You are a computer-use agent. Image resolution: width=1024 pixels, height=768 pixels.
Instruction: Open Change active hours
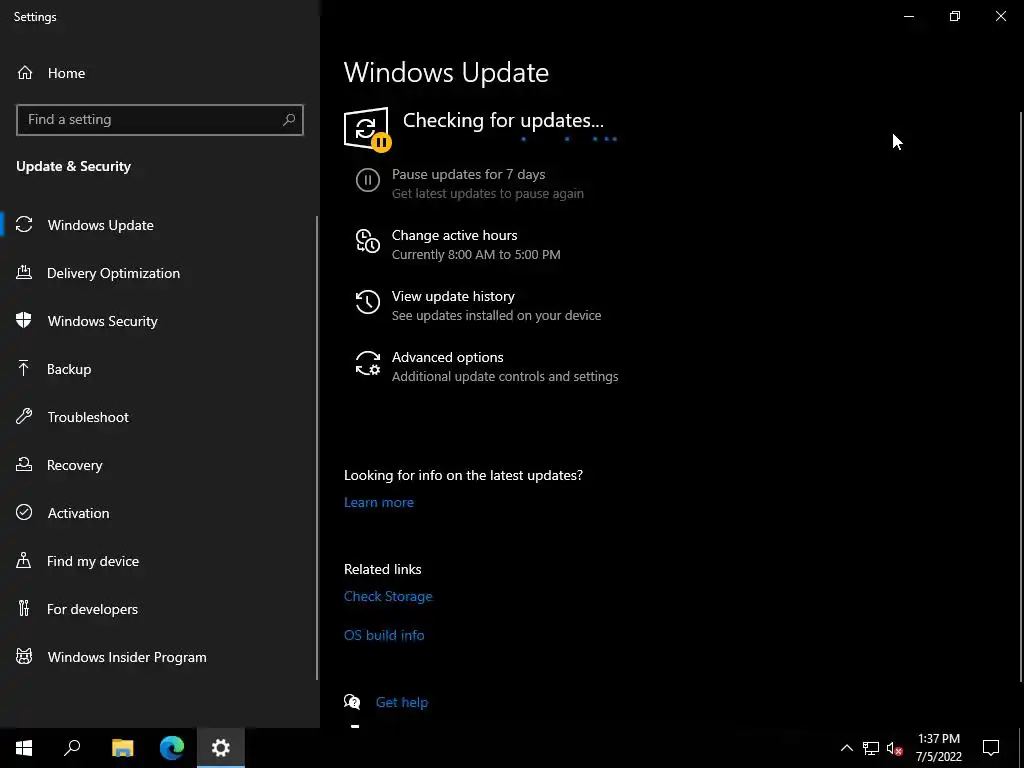click(x=455, y=235)
